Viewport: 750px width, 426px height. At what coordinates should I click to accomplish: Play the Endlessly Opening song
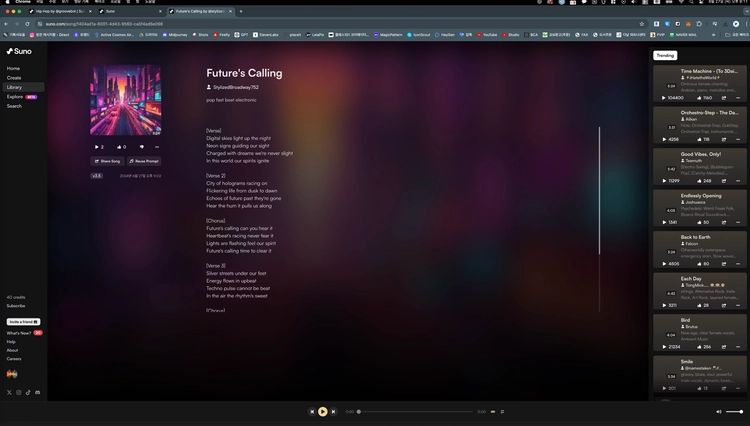point(663,222)
